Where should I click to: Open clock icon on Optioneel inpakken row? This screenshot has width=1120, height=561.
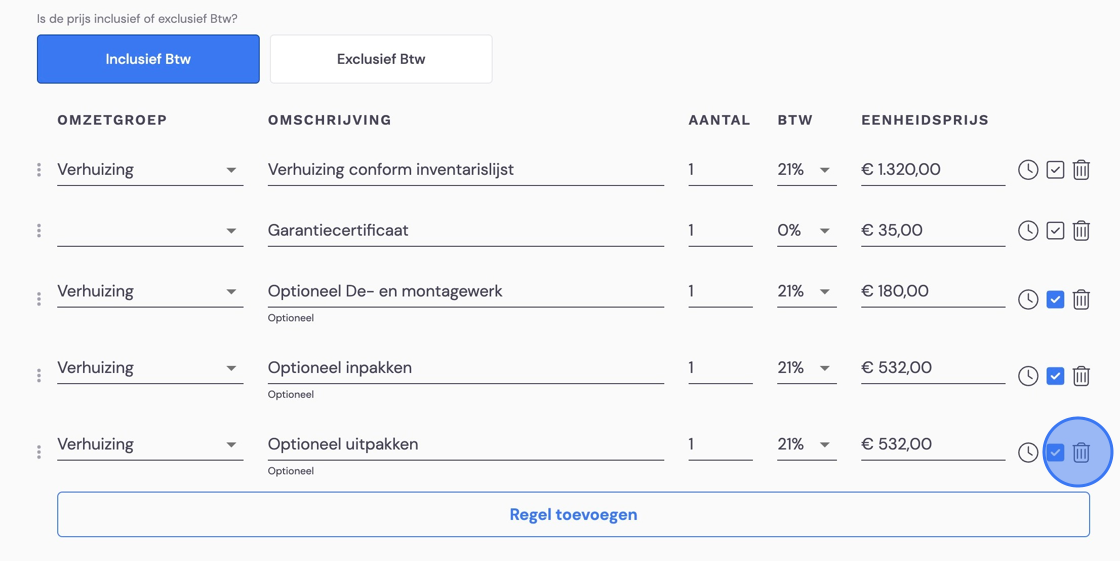tap(1028, 376)
